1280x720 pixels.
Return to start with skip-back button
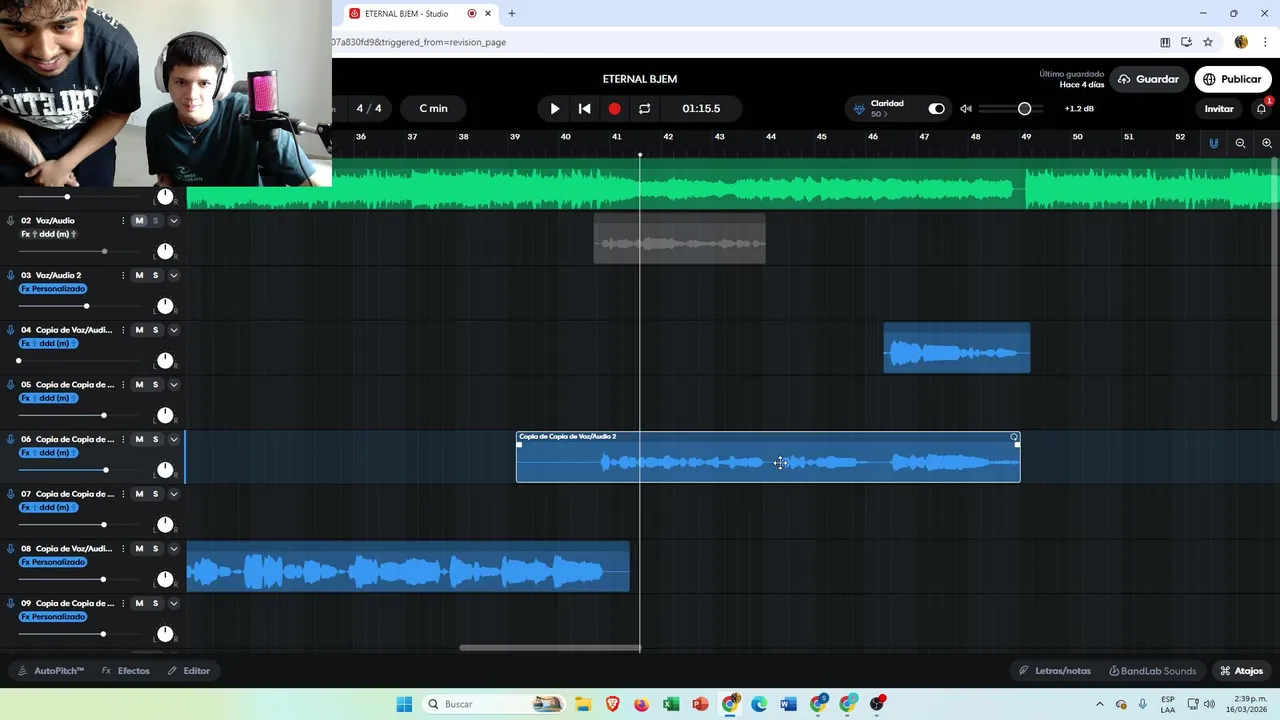pyautogui.click(x=585, y=108)
